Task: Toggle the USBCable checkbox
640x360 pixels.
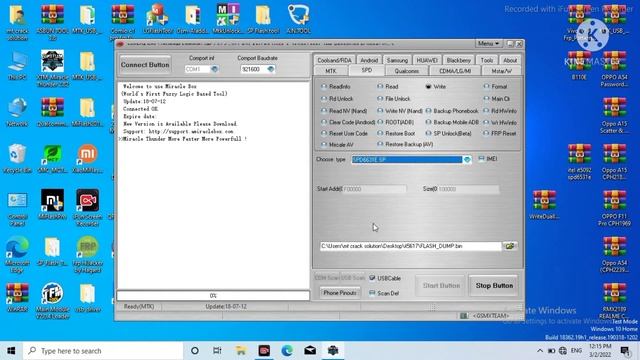Action: point(372,278)
